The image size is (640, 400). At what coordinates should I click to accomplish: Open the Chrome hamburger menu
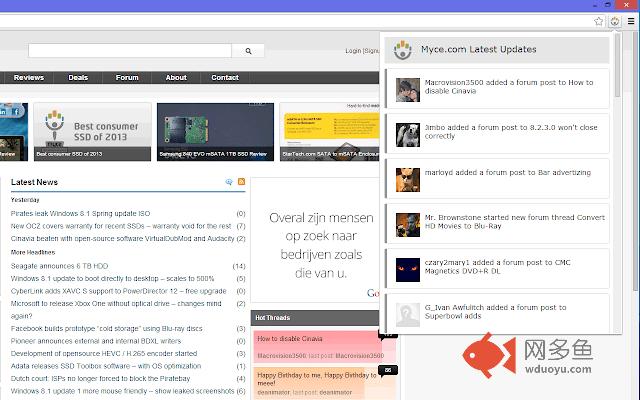coord(631,21)
